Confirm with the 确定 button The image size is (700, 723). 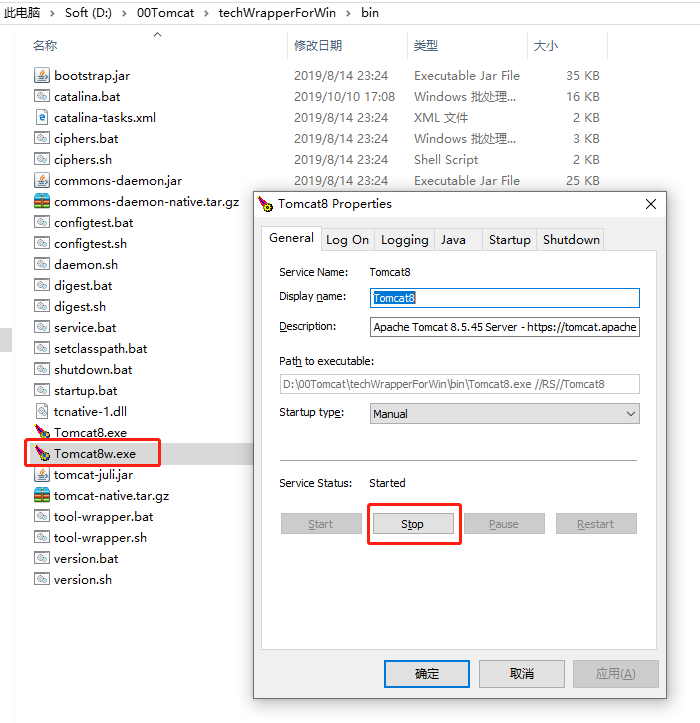(x=427, y=674)
